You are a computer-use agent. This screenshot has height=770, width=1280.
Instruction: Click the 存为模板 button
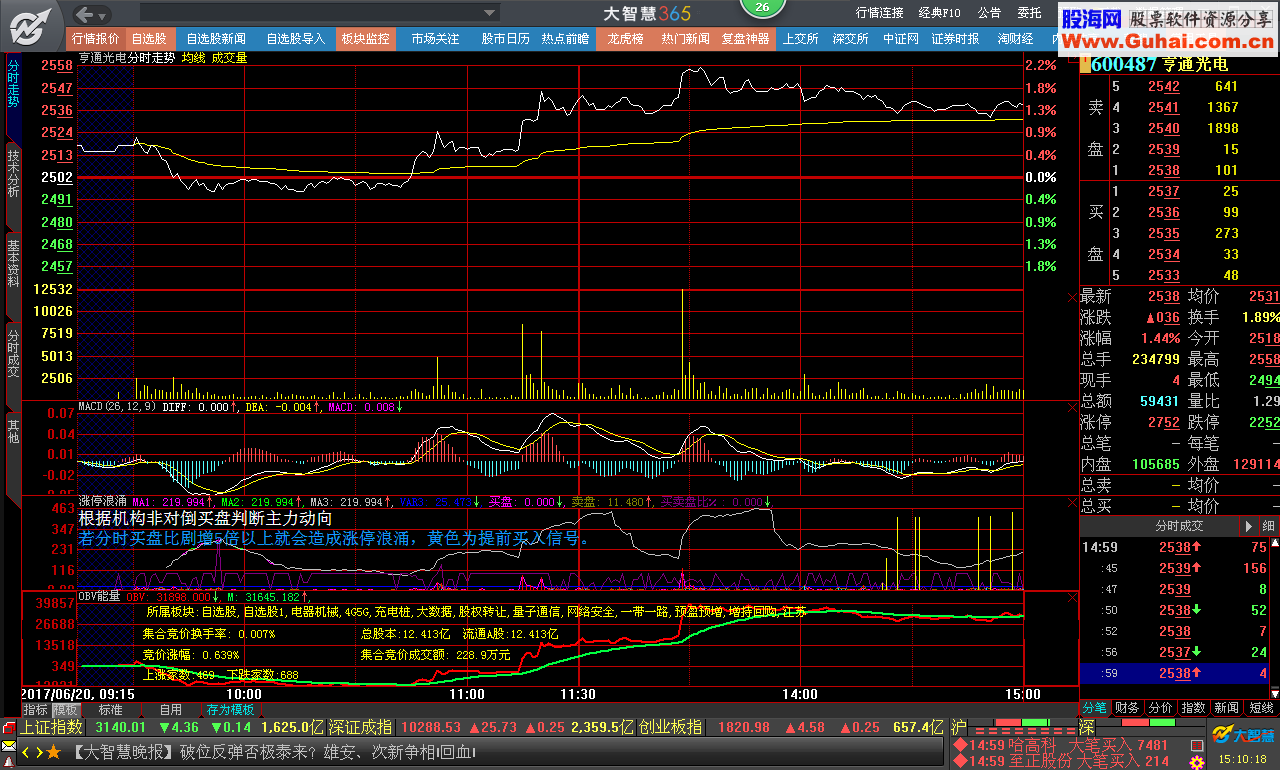coord(231,710)
